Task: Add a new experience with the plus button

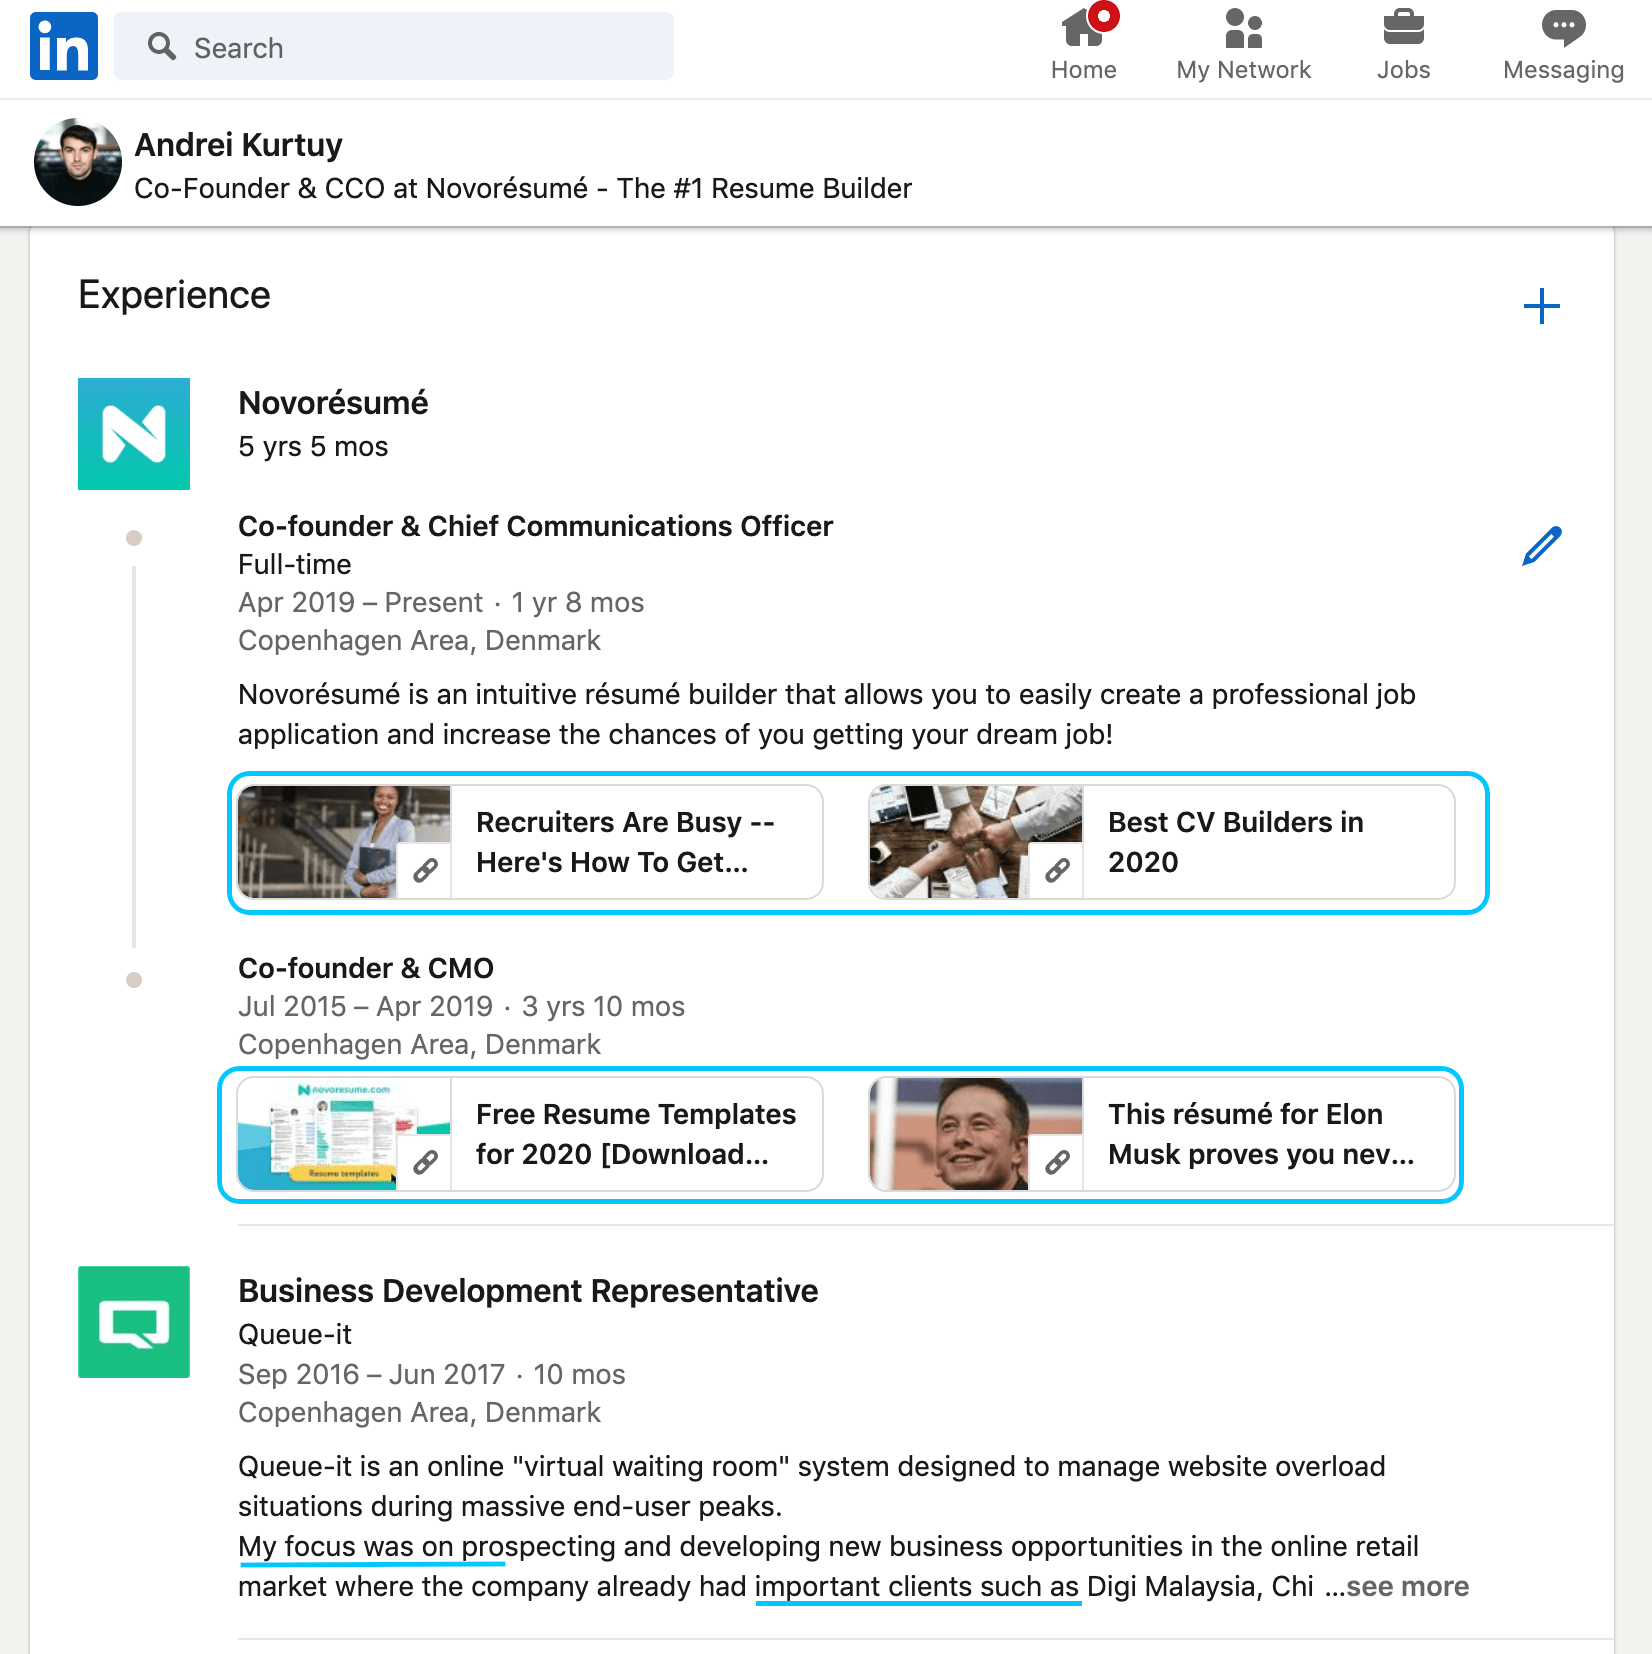Action: [x=1541, y=306]
